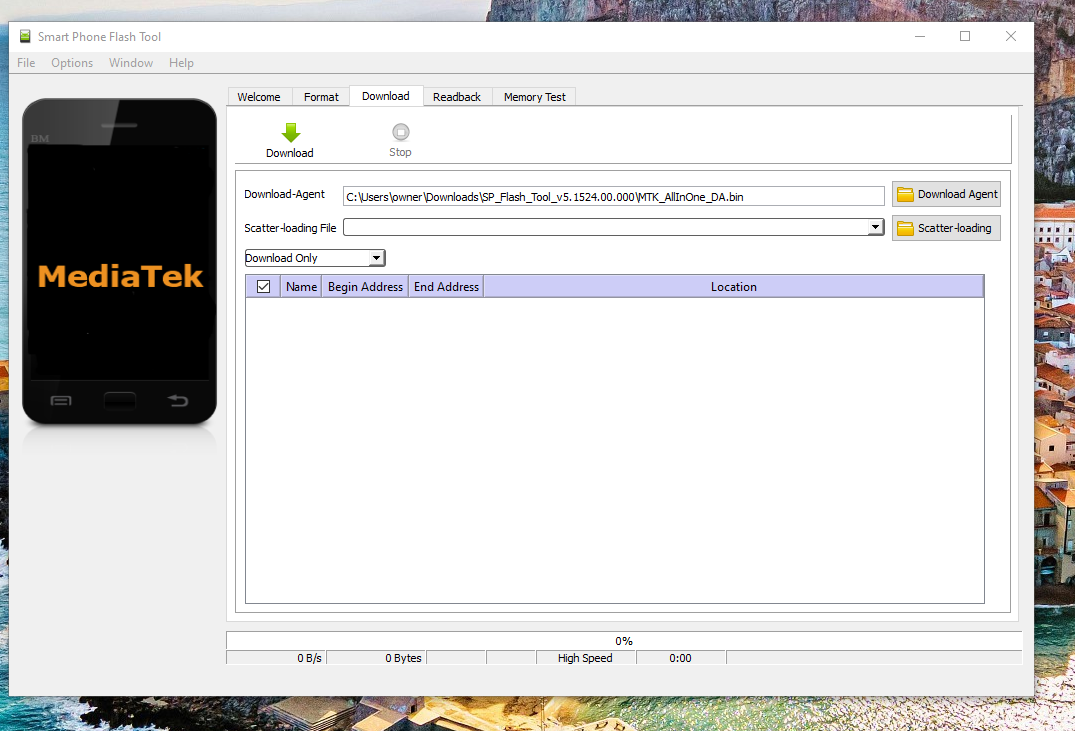Click the 0 Bytes status entry
This screenshot has width=1075, height=731.
403,658
